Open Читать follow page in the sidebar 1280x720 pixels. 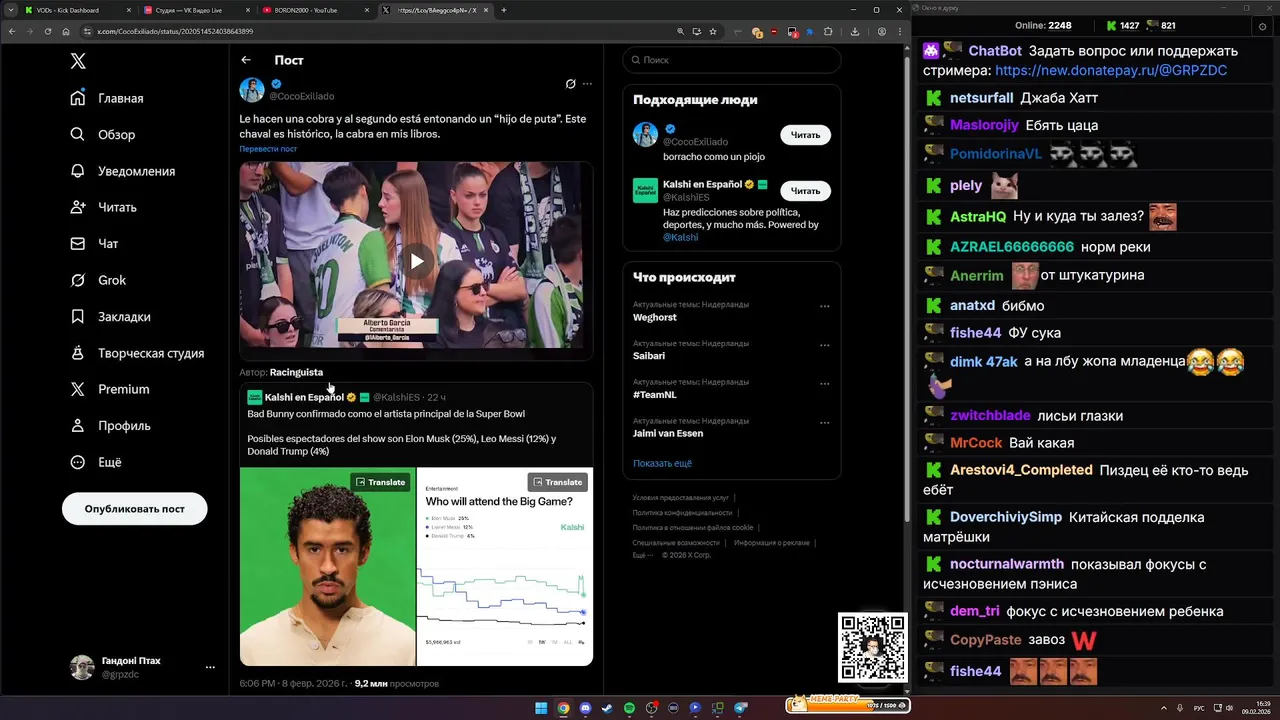[x=103, y=207]
